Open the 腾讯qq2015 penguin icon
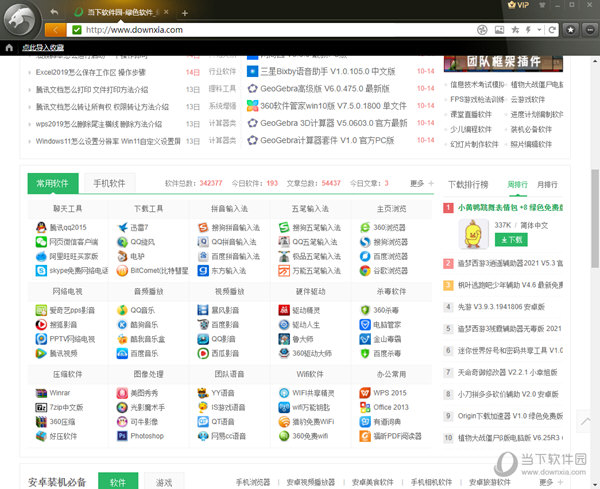 pyautogui.click(x=41, y=227)
